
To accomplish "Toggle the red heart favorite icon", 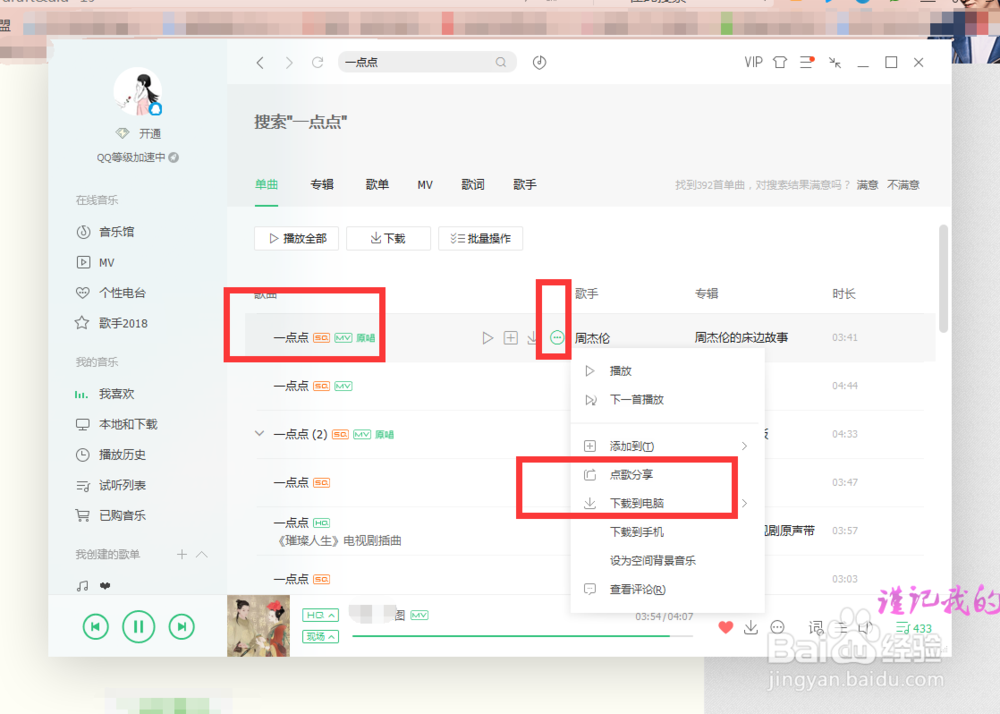I will tap(725, 627).
